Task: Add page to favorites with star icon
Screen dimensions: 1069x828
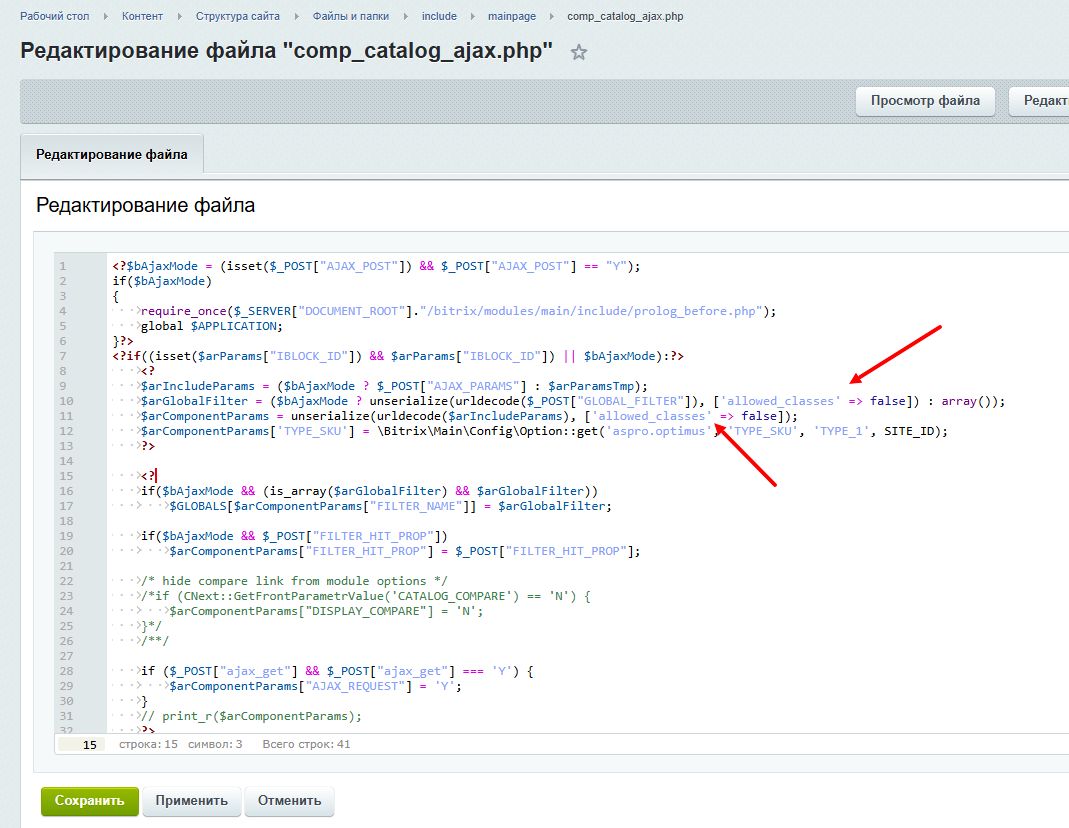Action: (578, 53)
